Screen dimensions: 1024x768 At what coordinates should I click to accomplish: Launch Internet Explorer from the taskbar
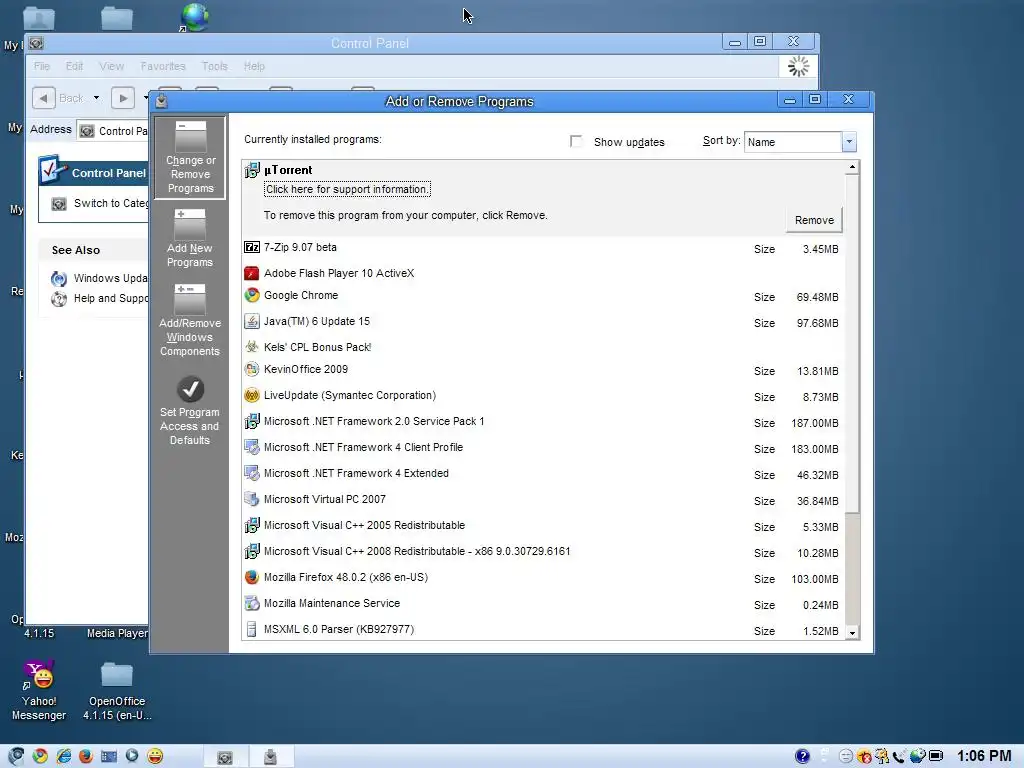click(x=63, y=756)
